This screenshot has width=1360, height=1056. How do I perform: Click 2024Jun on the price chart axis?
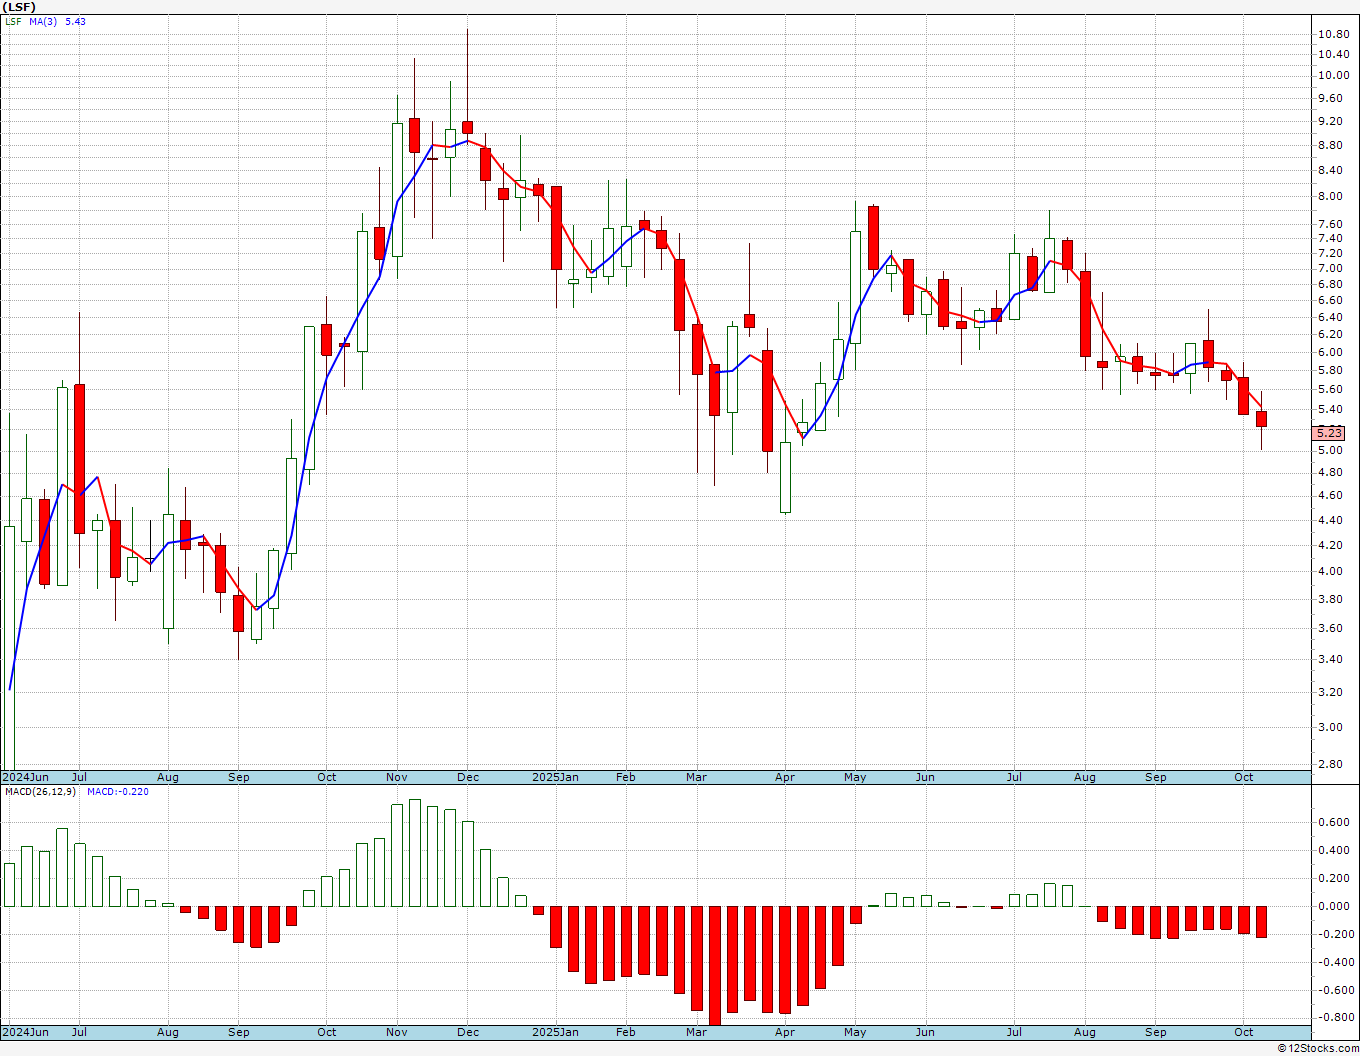click(25, 777)
